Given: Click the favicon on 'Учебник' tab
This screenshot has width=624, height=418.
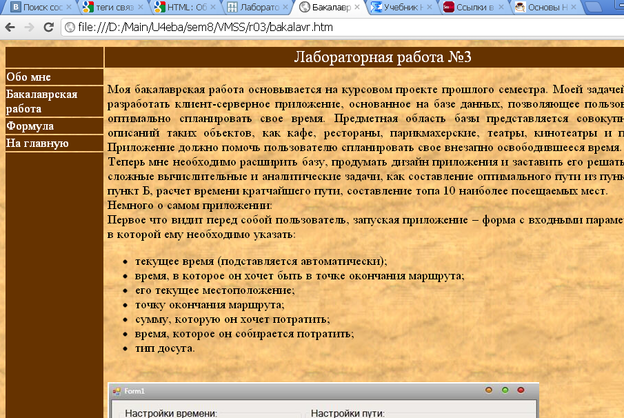Looking at the screenshot, I should 376,7.
